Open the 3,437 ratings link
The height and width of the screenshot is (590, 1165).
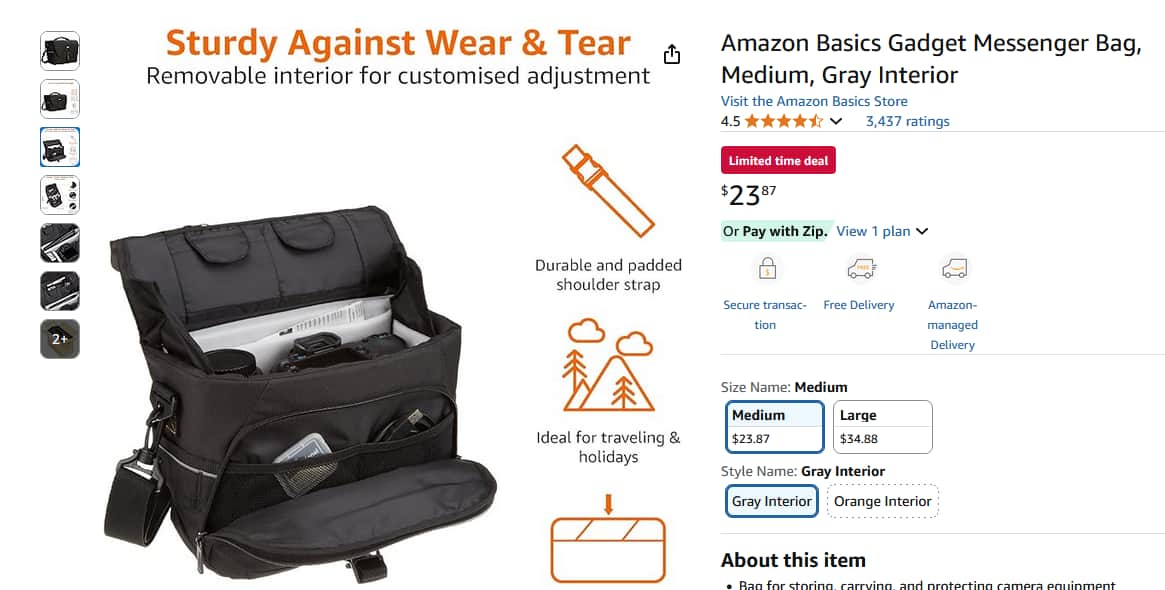pos(907,121)
